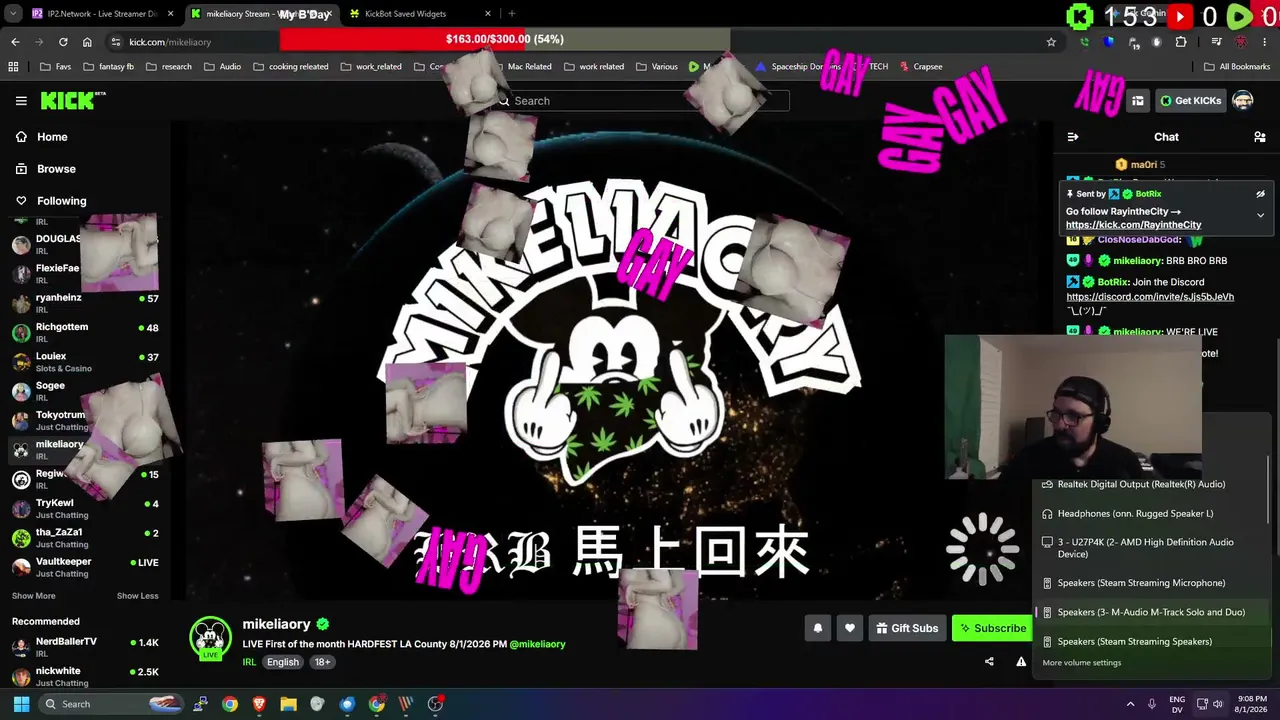
Task: Click the Gift Subs button
Action: click(907, 628)
